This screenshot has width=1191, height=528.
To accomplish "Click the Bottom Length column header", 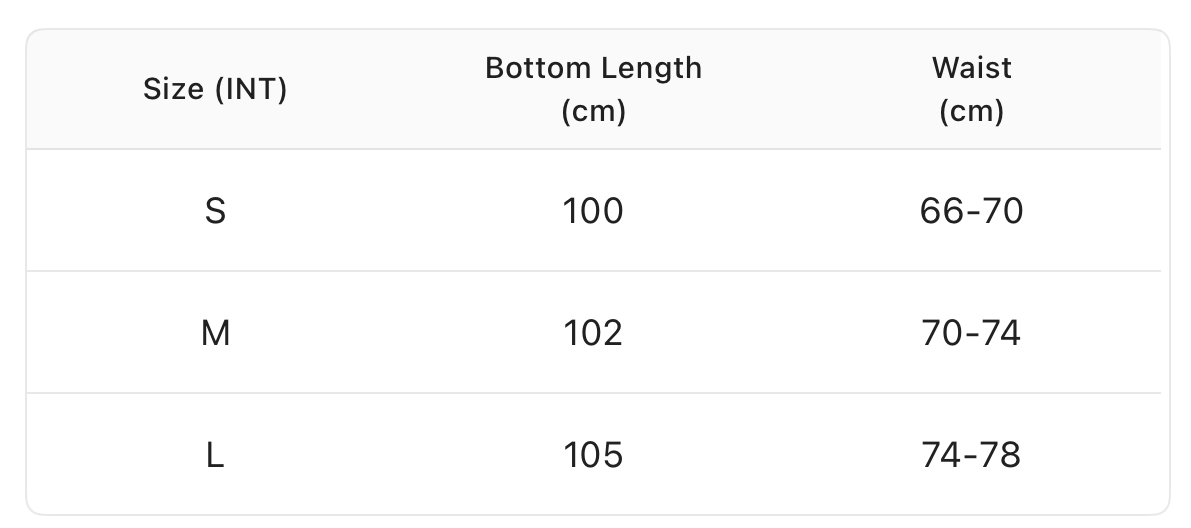I will [x=593, y=68].
